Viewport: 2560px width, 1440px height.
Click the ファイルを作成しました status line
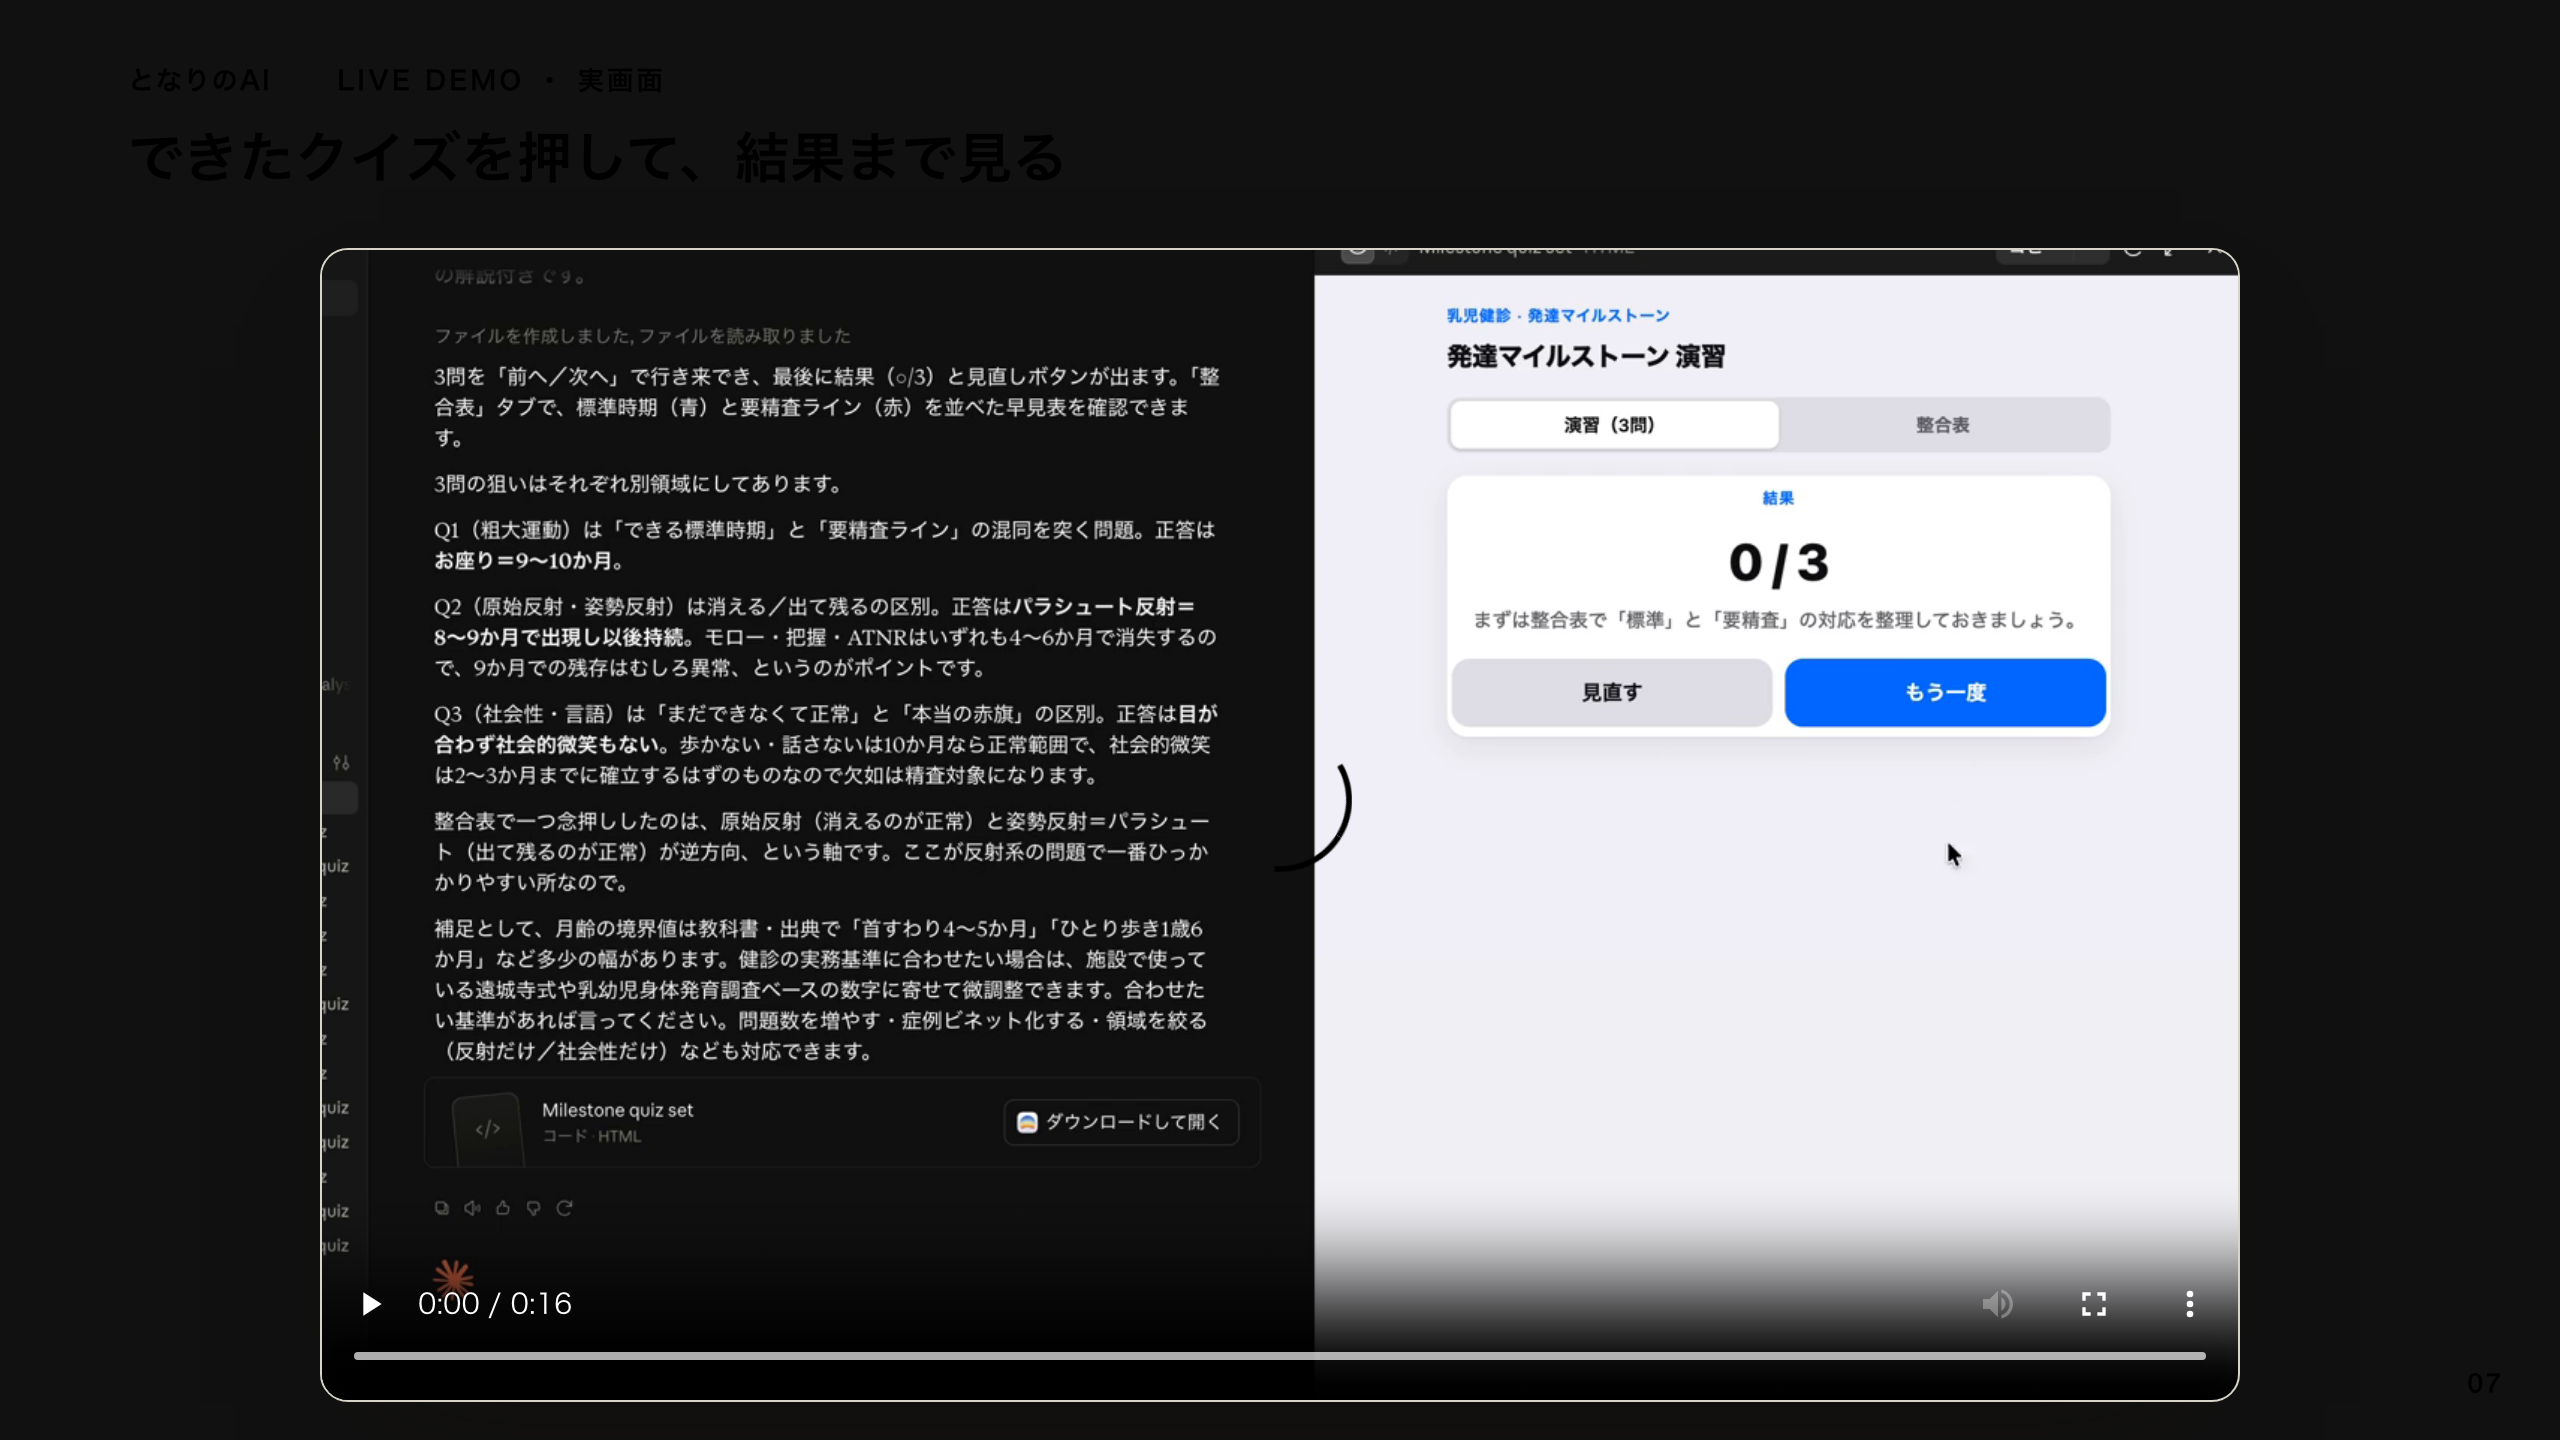(642, 336)
